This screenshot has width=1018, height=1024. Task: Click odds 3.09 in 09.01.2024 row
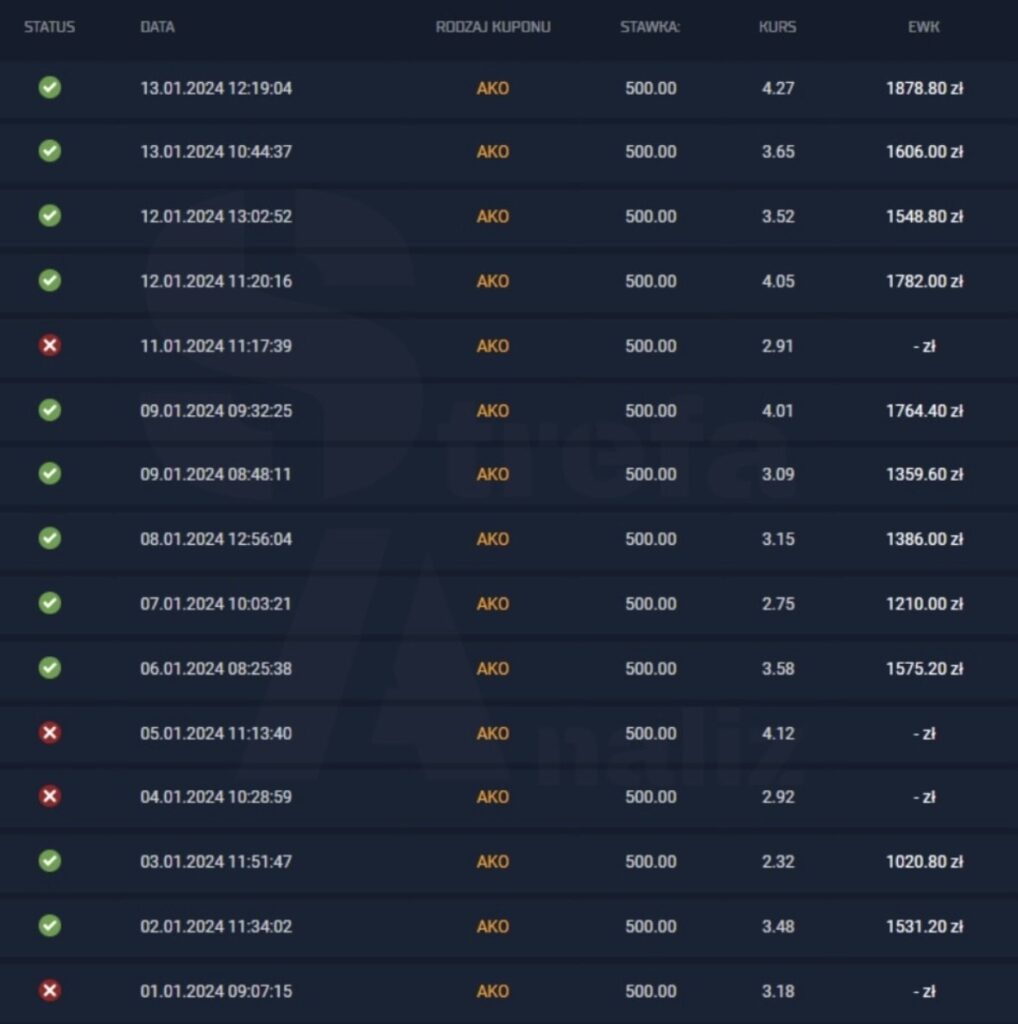point(777,474)
